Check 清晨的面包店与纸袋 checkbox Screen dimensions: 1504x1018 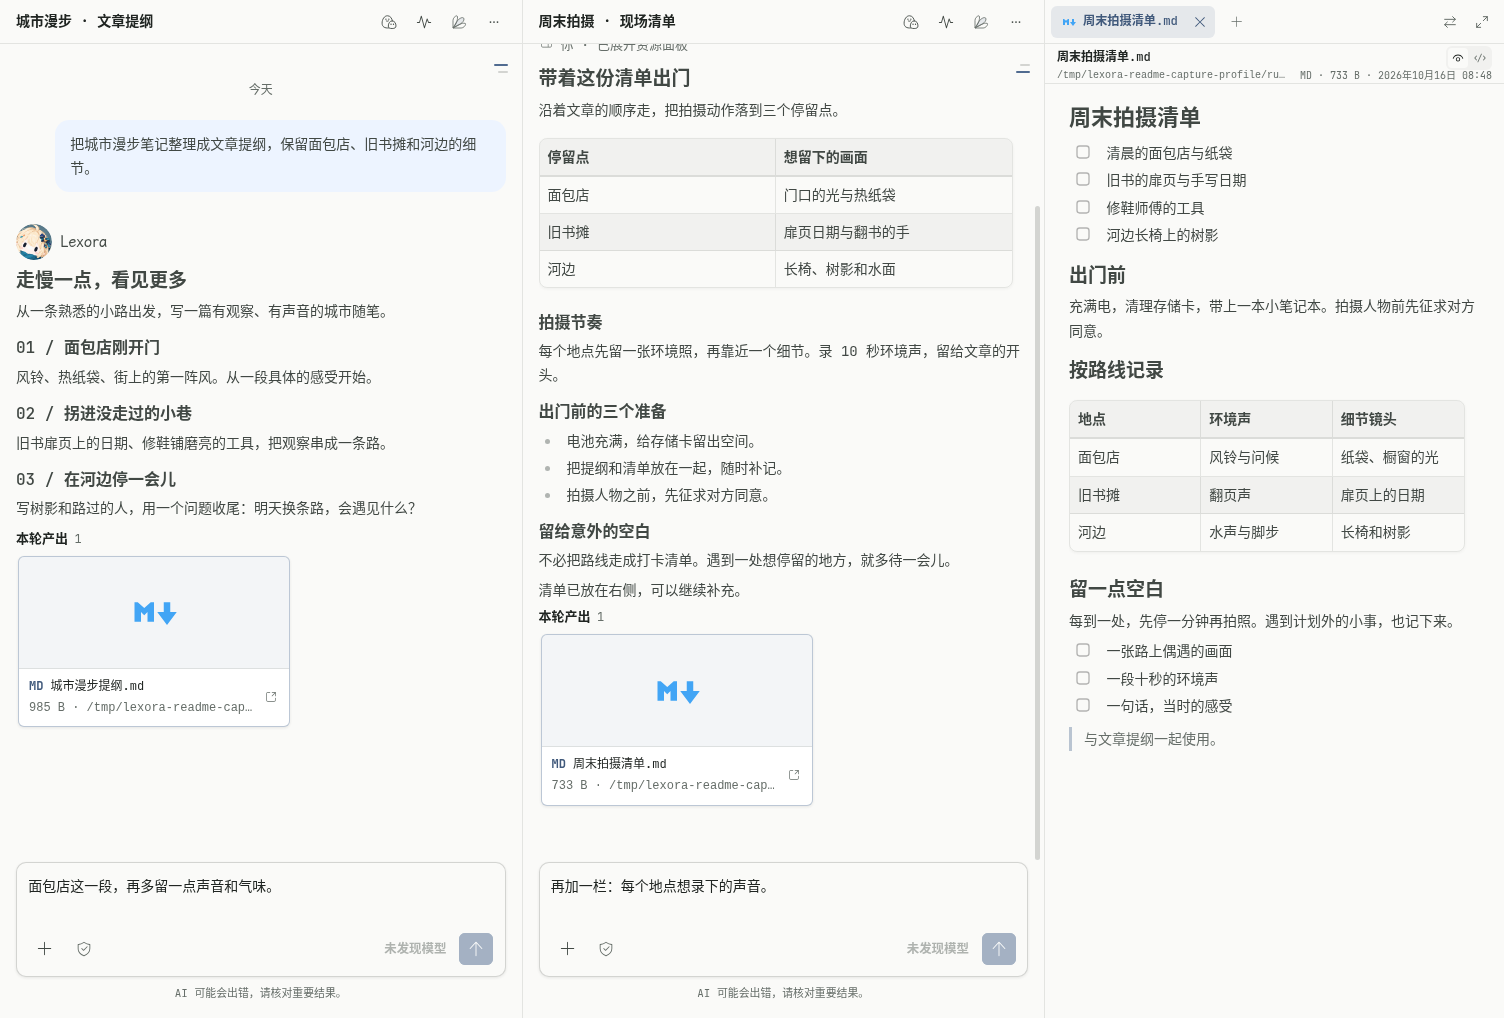coord(1083,152)
